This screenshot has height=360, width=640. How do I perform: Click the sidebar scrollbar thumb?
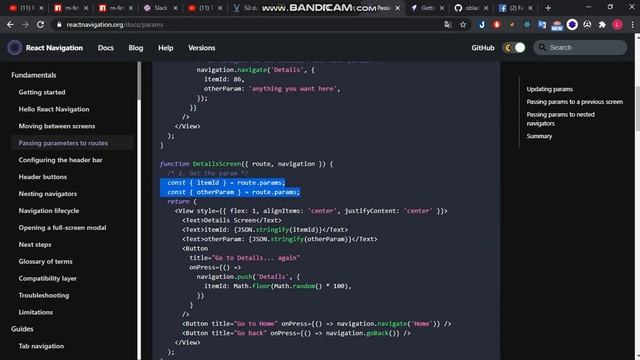(x=139, y=80)
